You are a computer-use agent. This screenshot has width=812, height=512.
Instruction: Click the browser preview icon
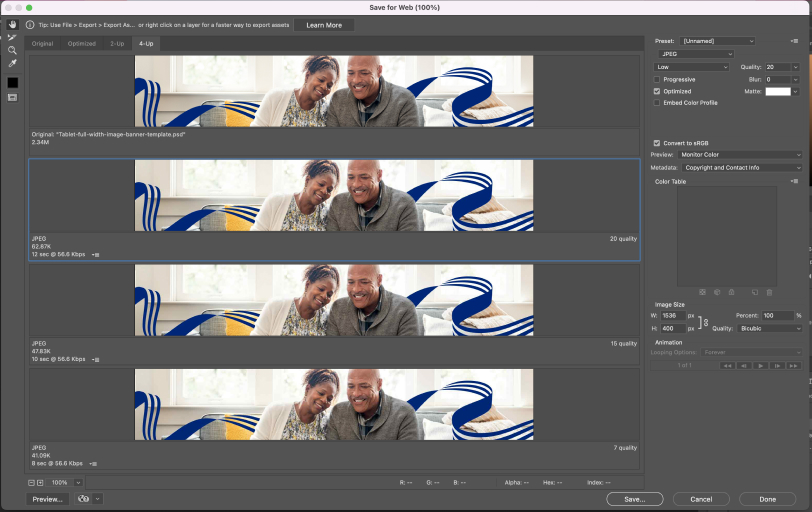click(x=83, y=499)
